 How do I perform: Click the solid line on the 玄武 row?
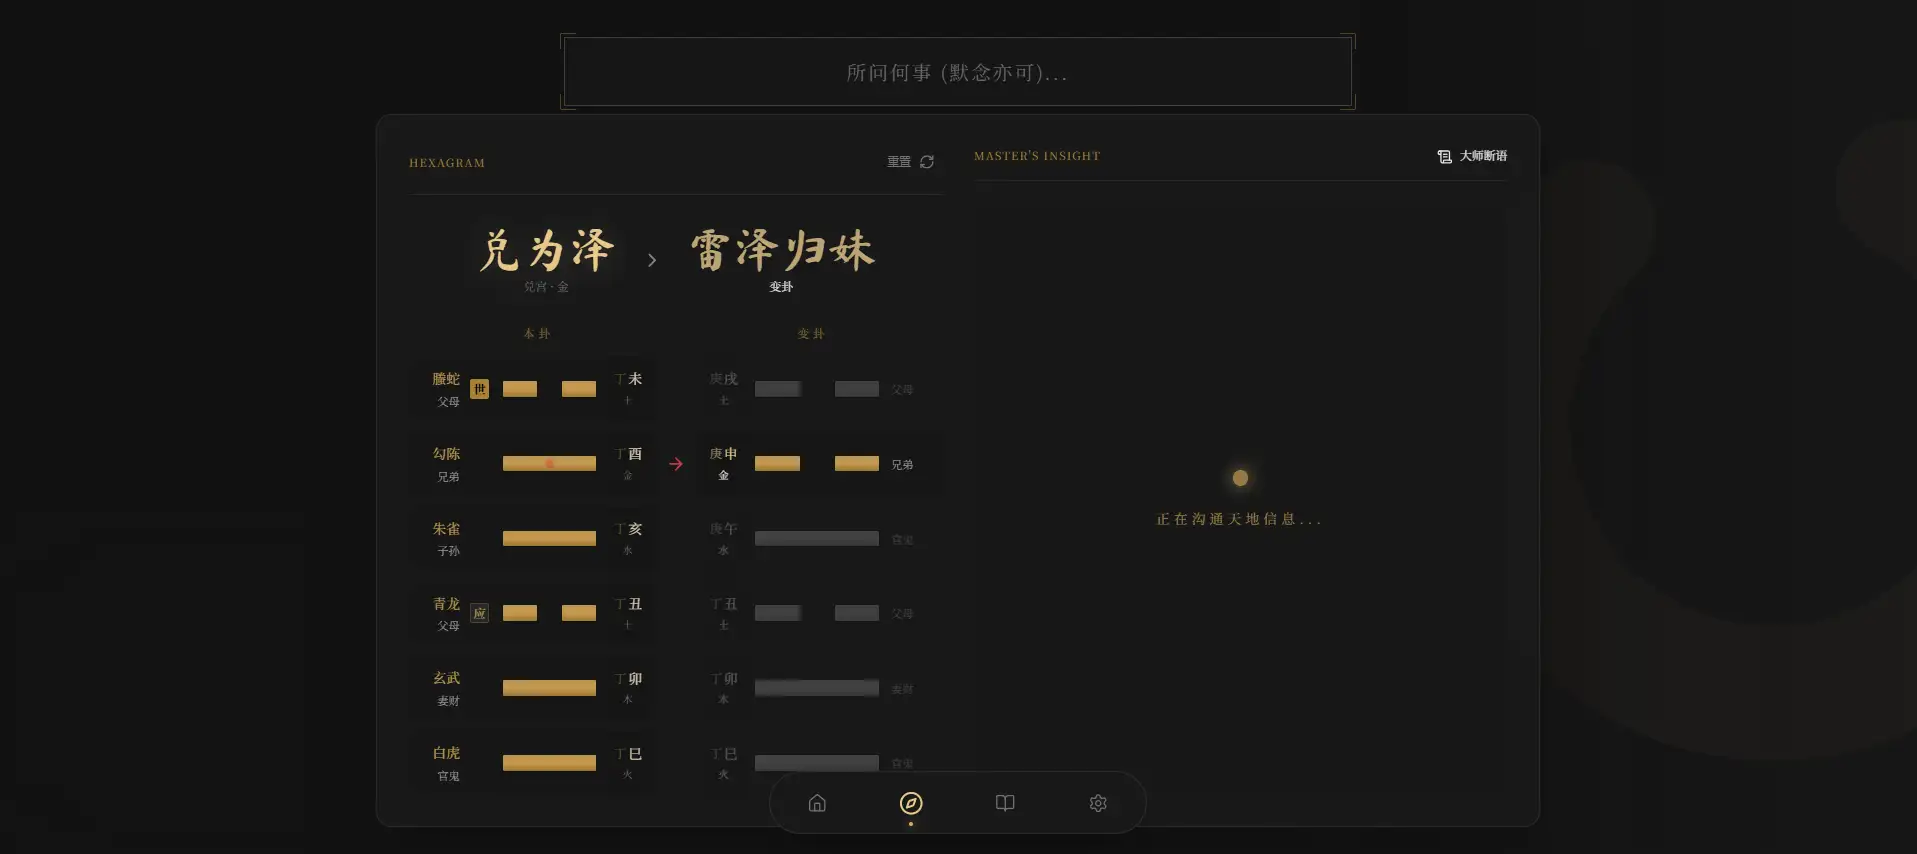[549, 688]
